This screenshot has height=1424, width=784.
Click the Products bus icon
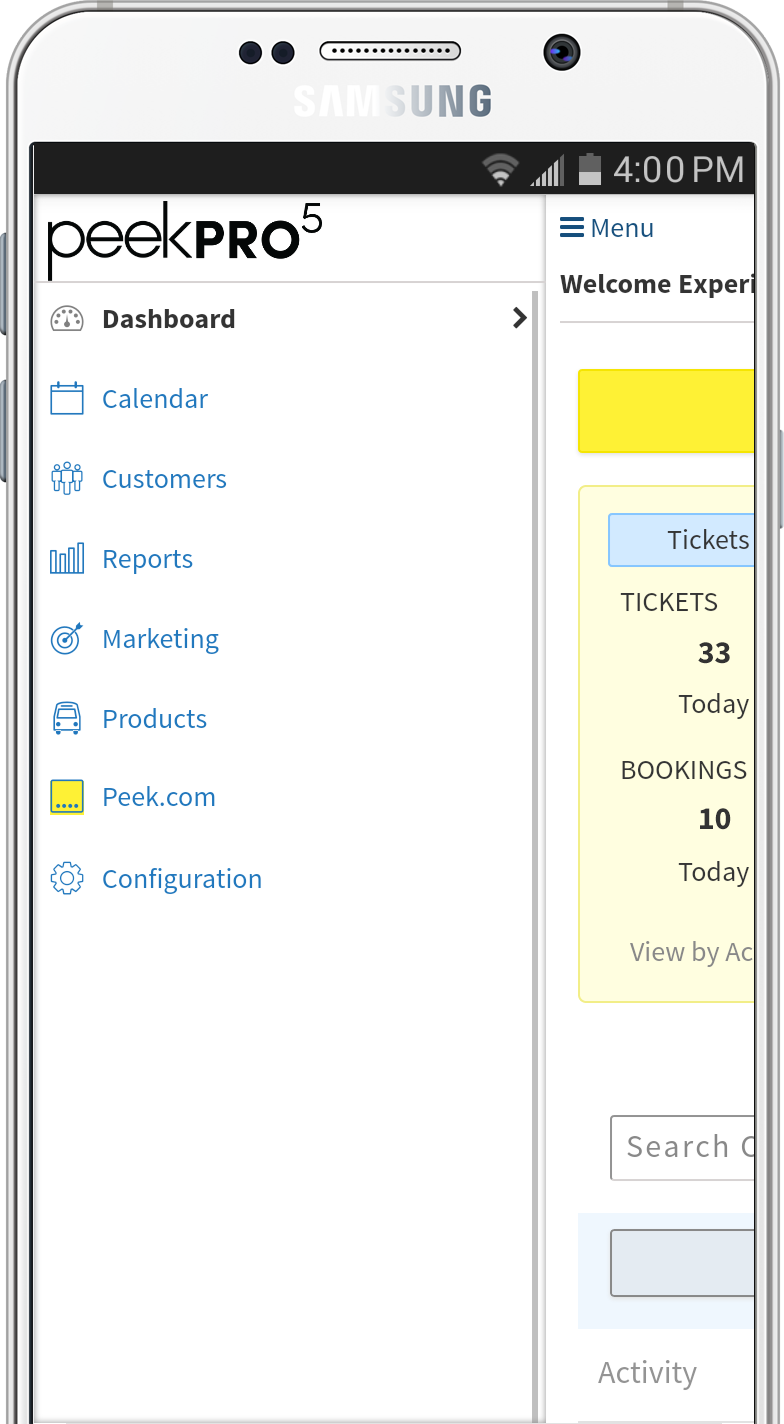coord(67,718)
